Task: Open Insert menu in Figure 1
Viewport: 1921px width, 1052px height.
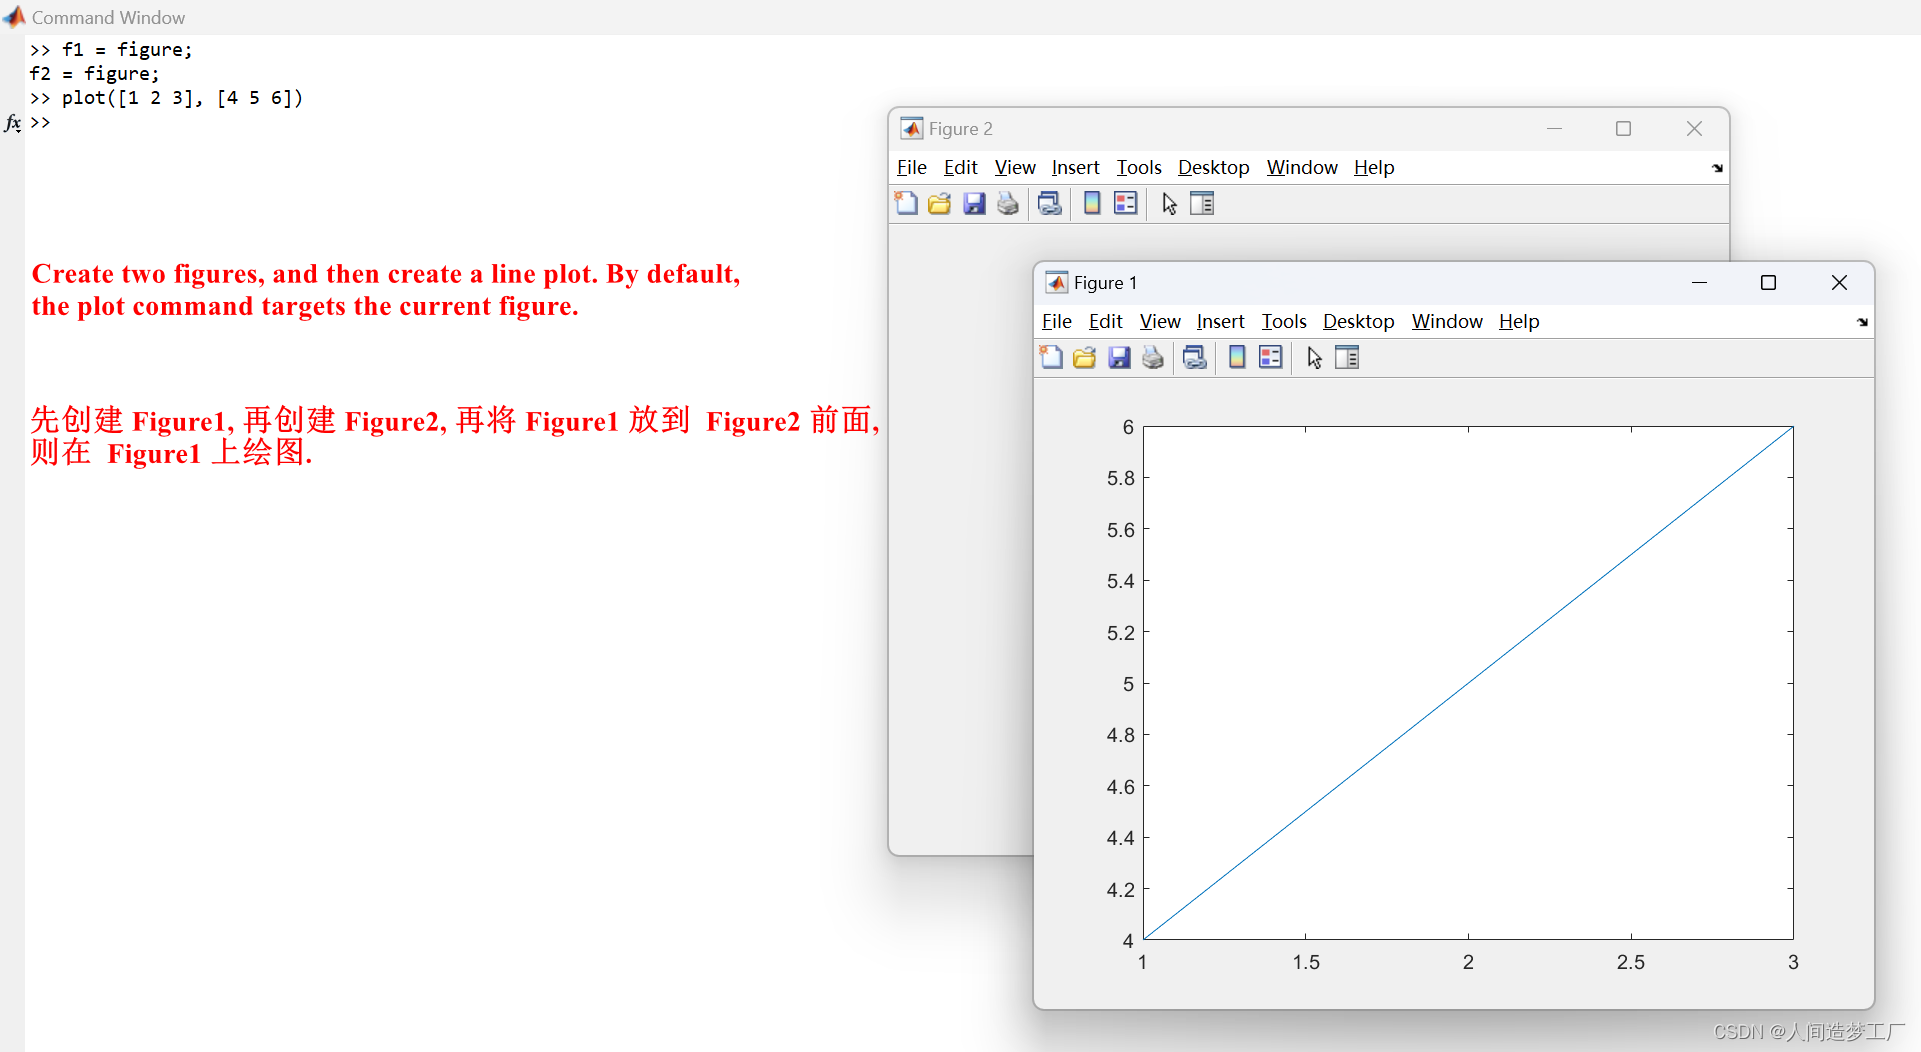Action: [x=1220, y=321]
